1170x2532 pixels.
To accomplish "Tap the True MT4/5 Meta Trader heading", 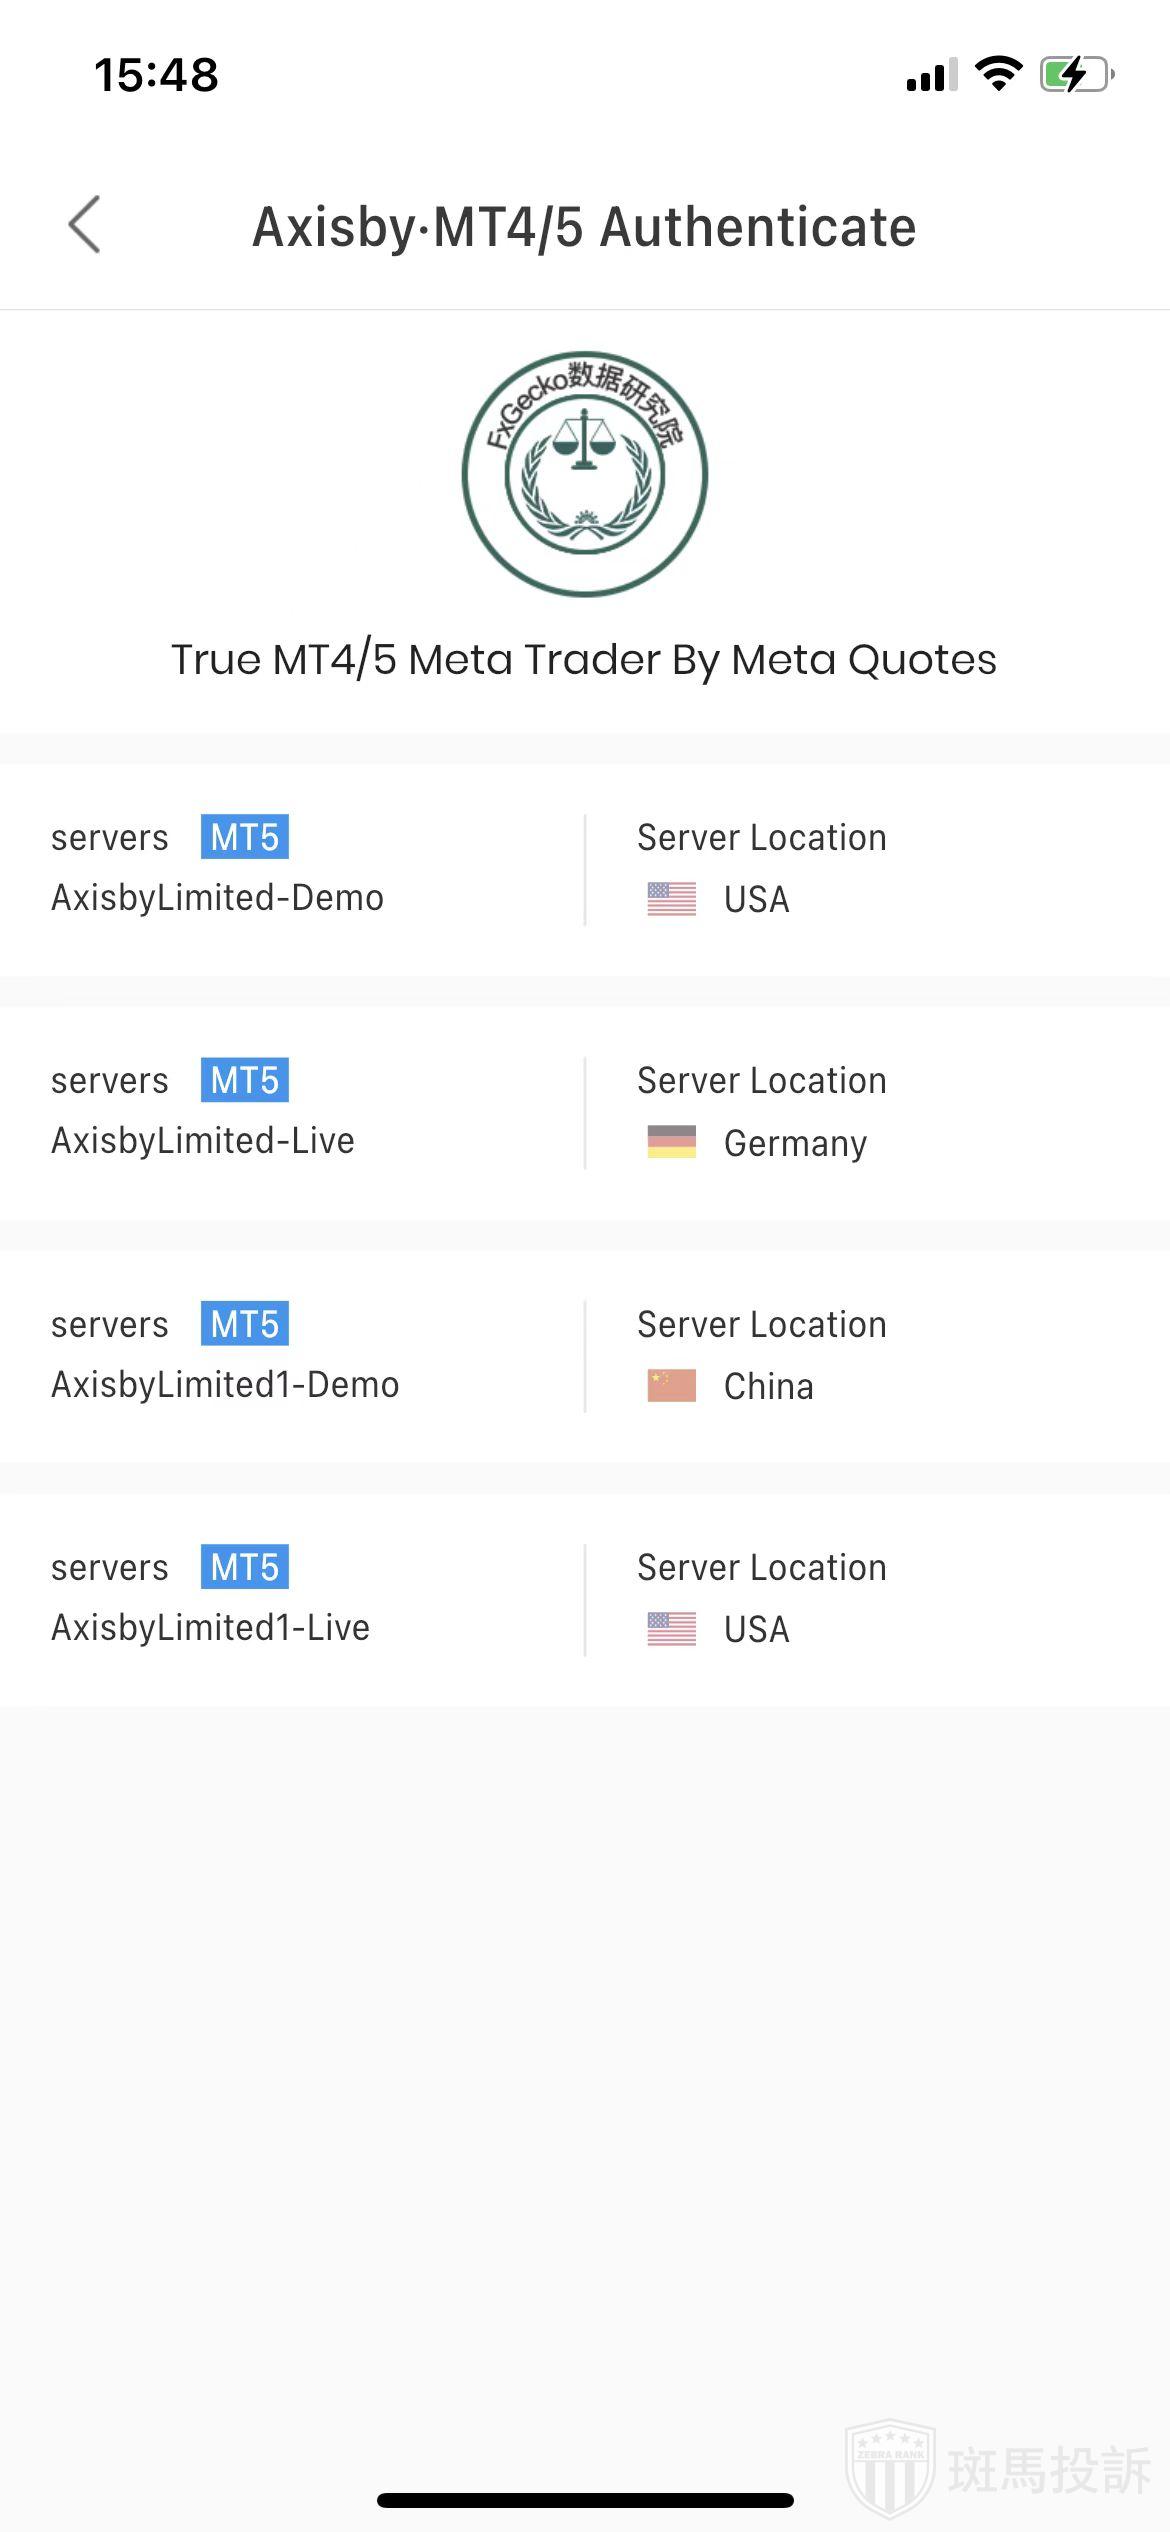I will [584, 660].
